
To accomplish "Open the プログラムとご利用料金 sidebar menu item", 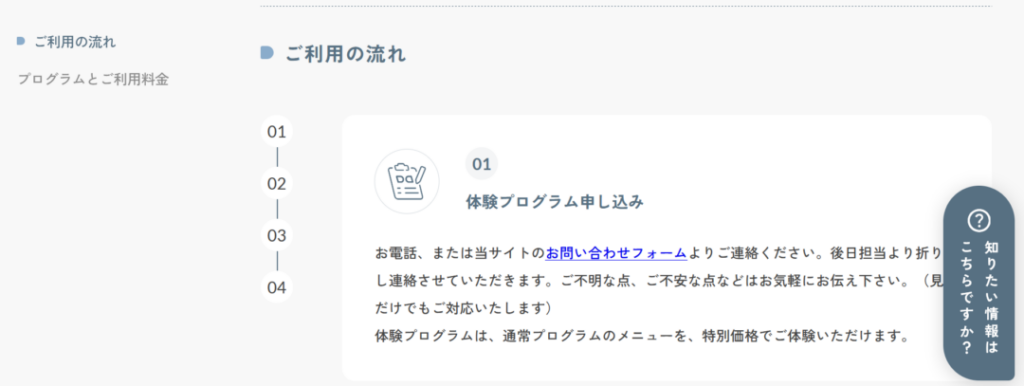I will [93, 80].
